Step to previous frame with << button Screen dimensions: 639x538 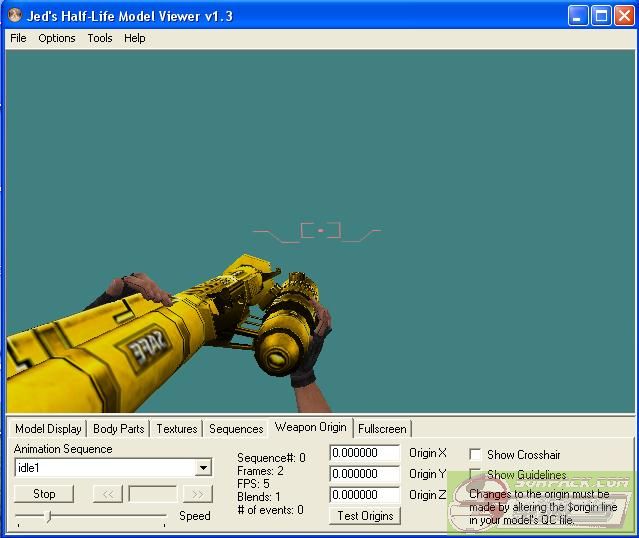point(108,494)
